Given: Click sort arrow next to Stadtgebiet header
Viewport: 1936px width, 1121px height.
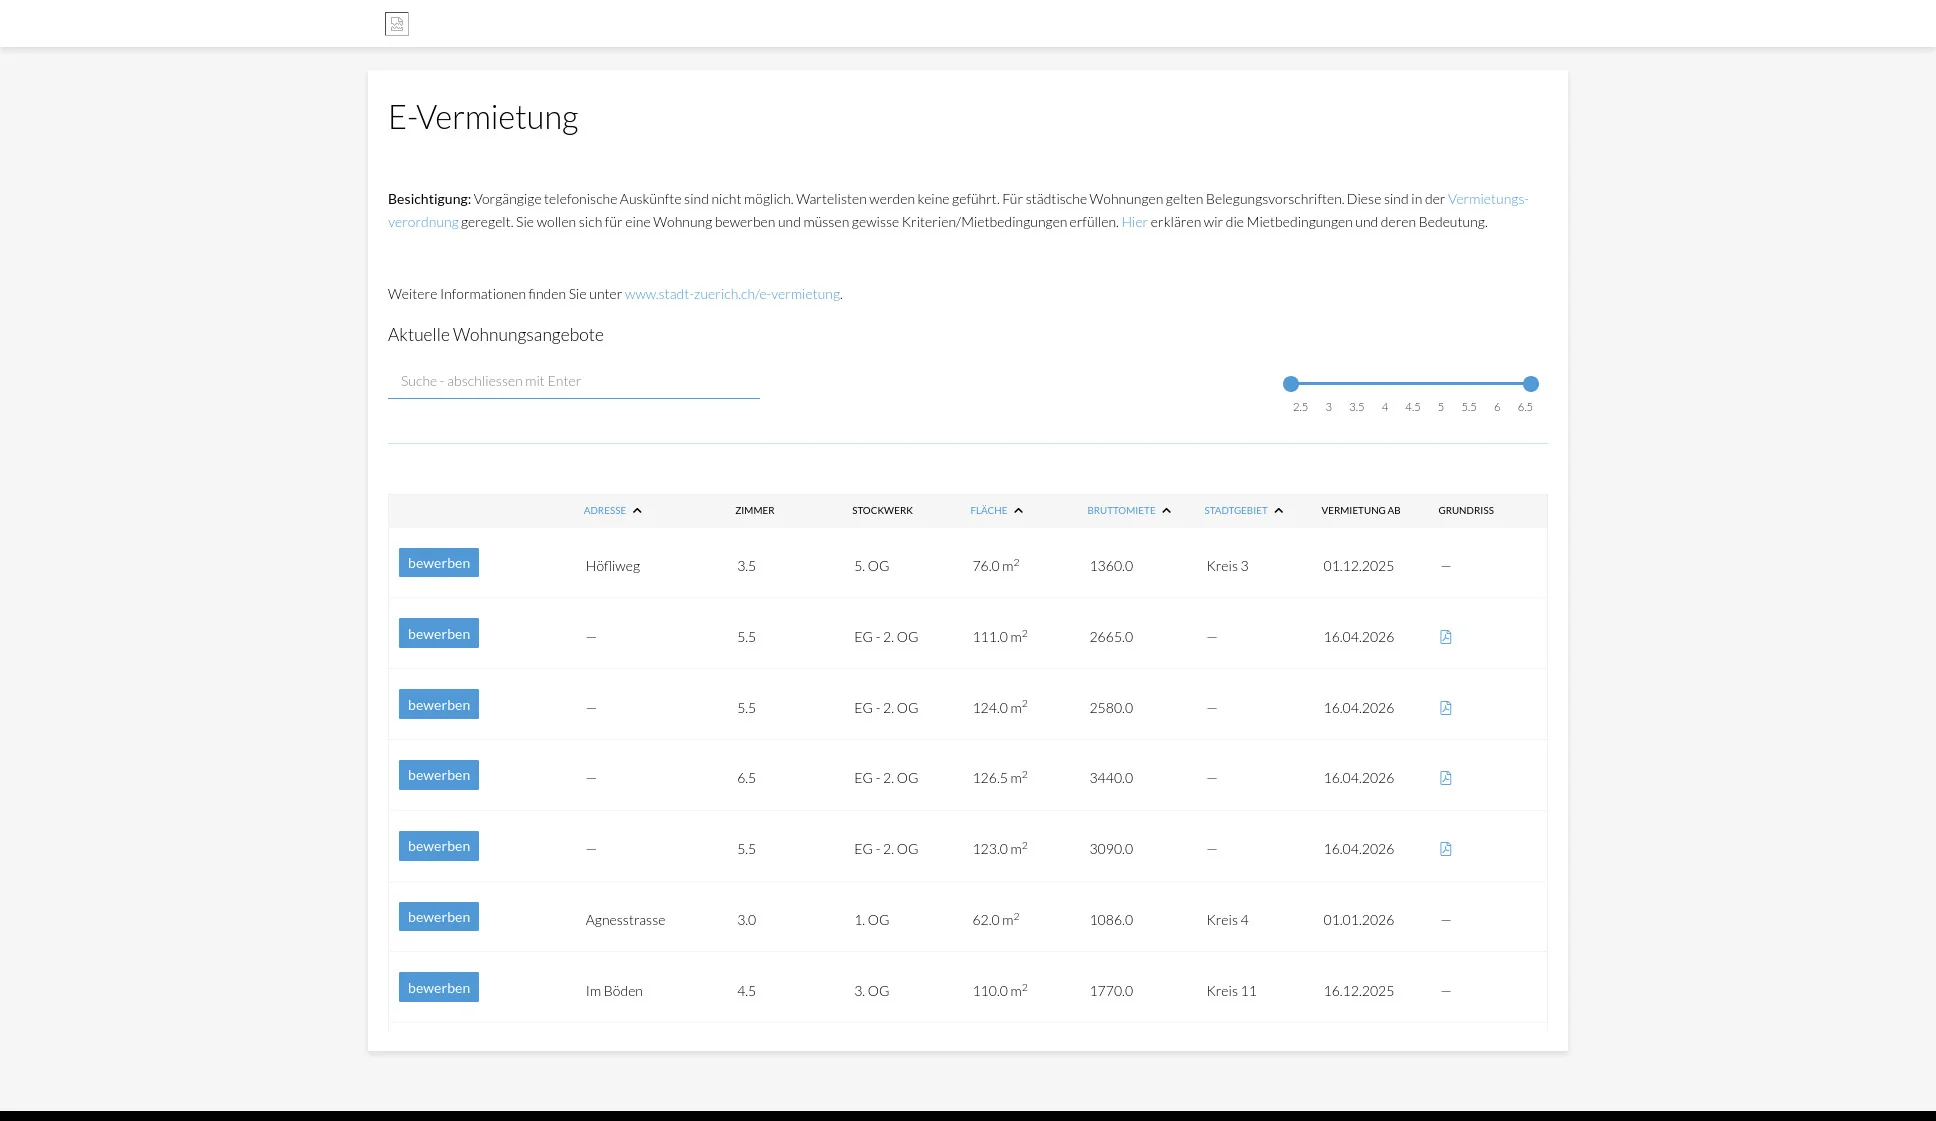Looking at the screenshot, I should coord(1278,511).
